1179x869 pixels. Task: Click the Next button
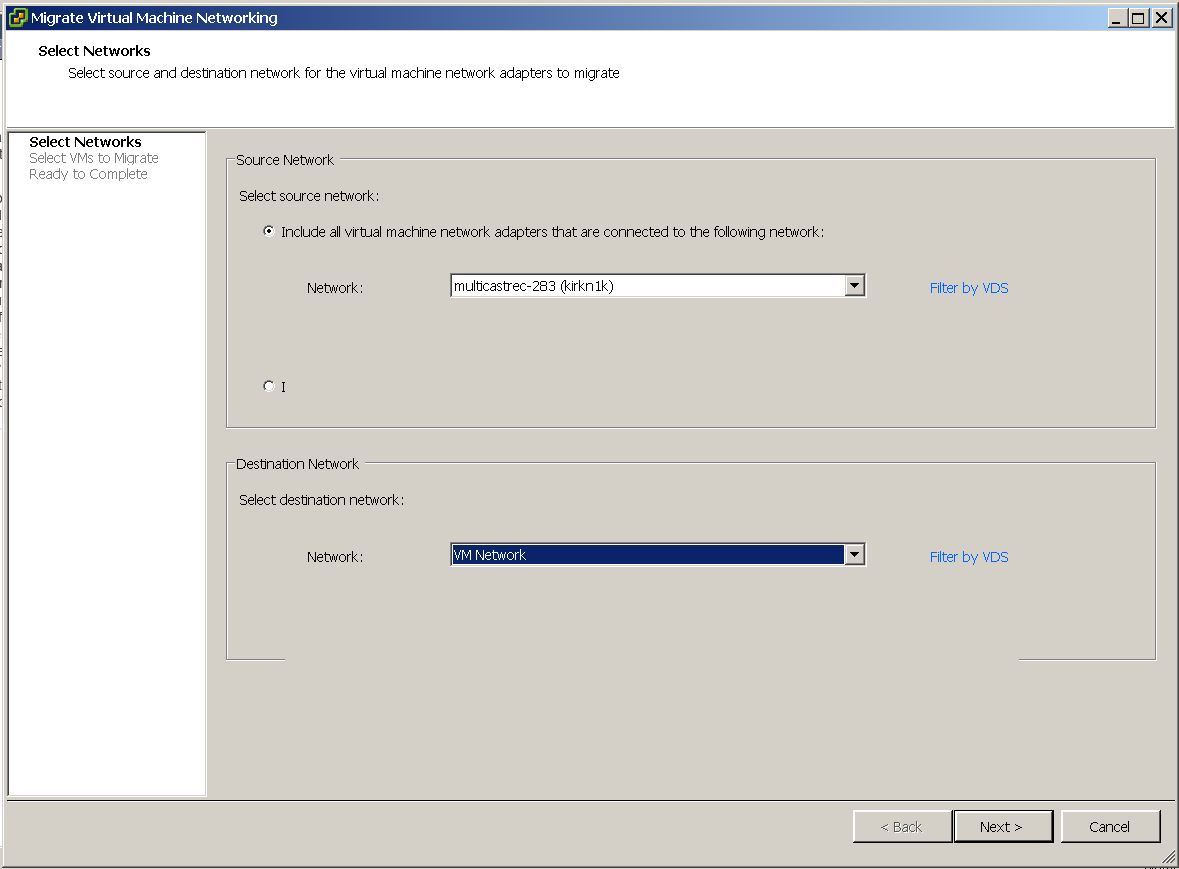tap(1002, 827)
